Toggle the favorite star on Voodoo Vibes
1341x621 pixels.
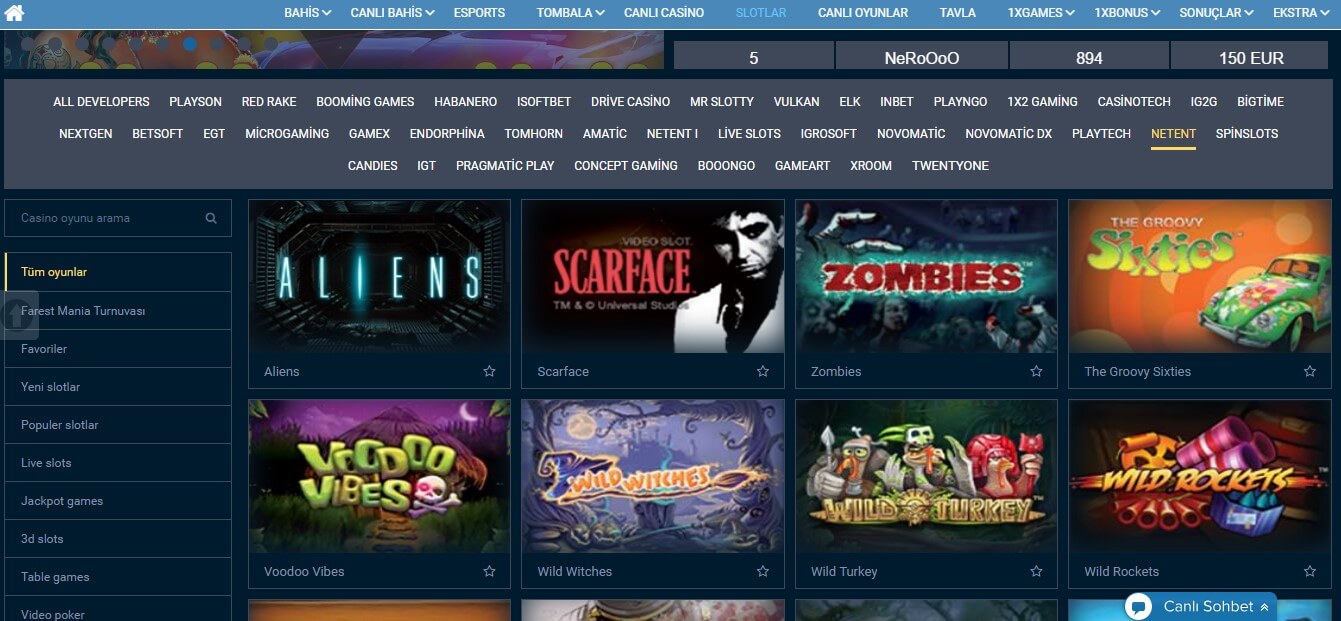coord(489,570)
